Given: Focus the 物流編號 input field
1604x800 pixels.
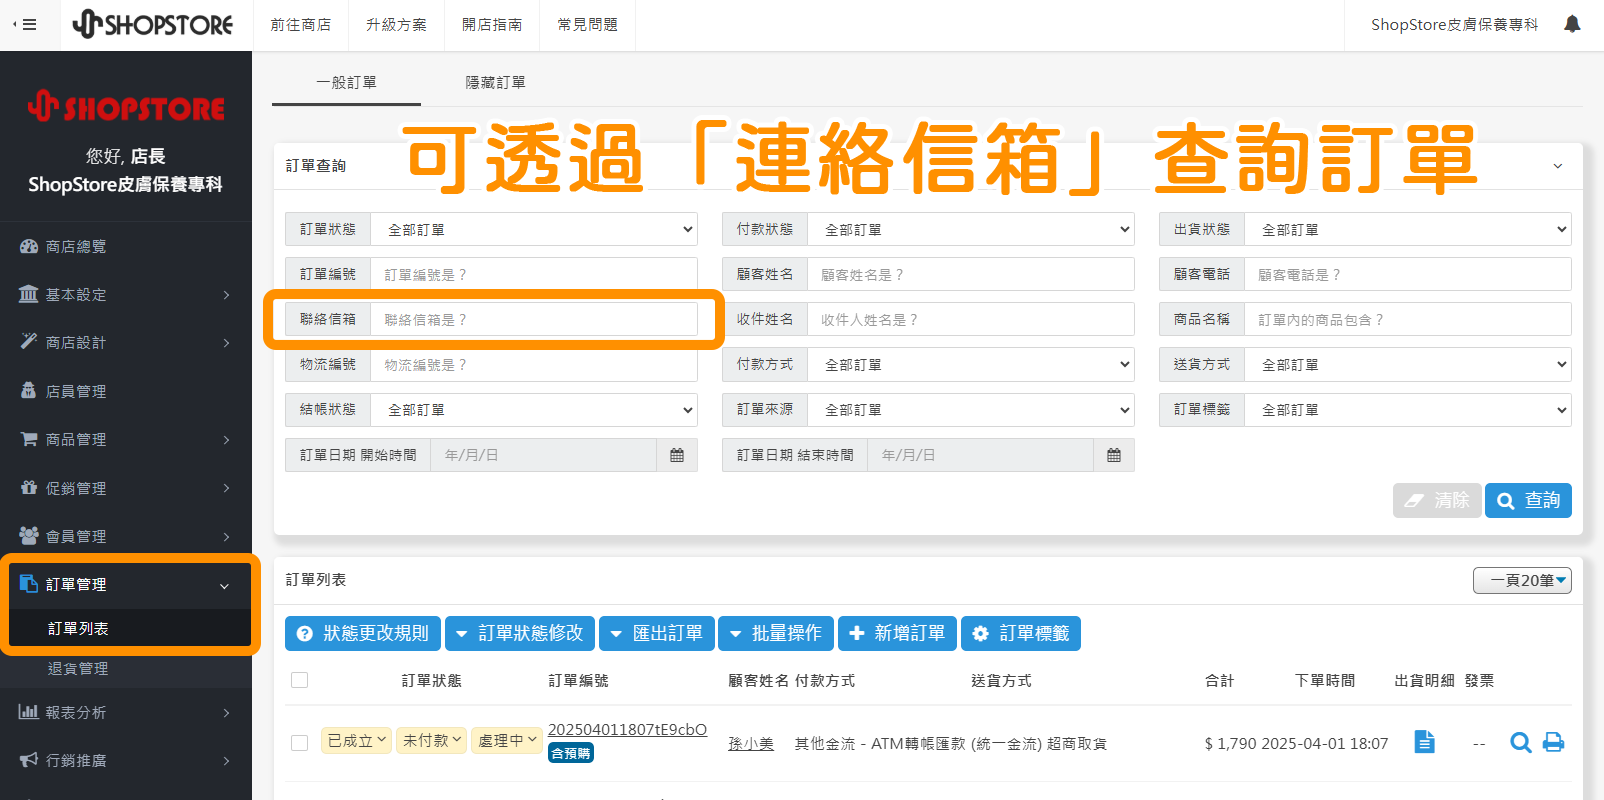Looking at the screenshot, I should 534,364.
